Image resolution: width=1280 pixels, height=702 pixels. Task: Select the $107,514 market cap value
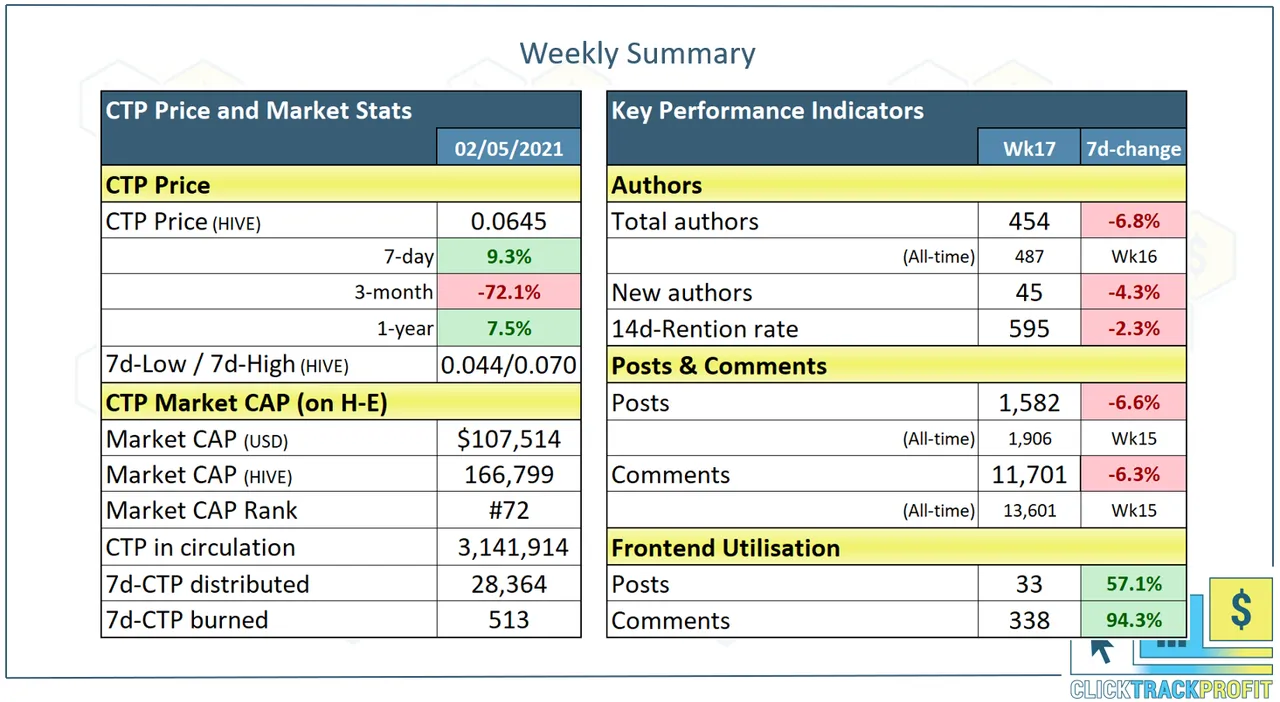[x=509, y=439]
